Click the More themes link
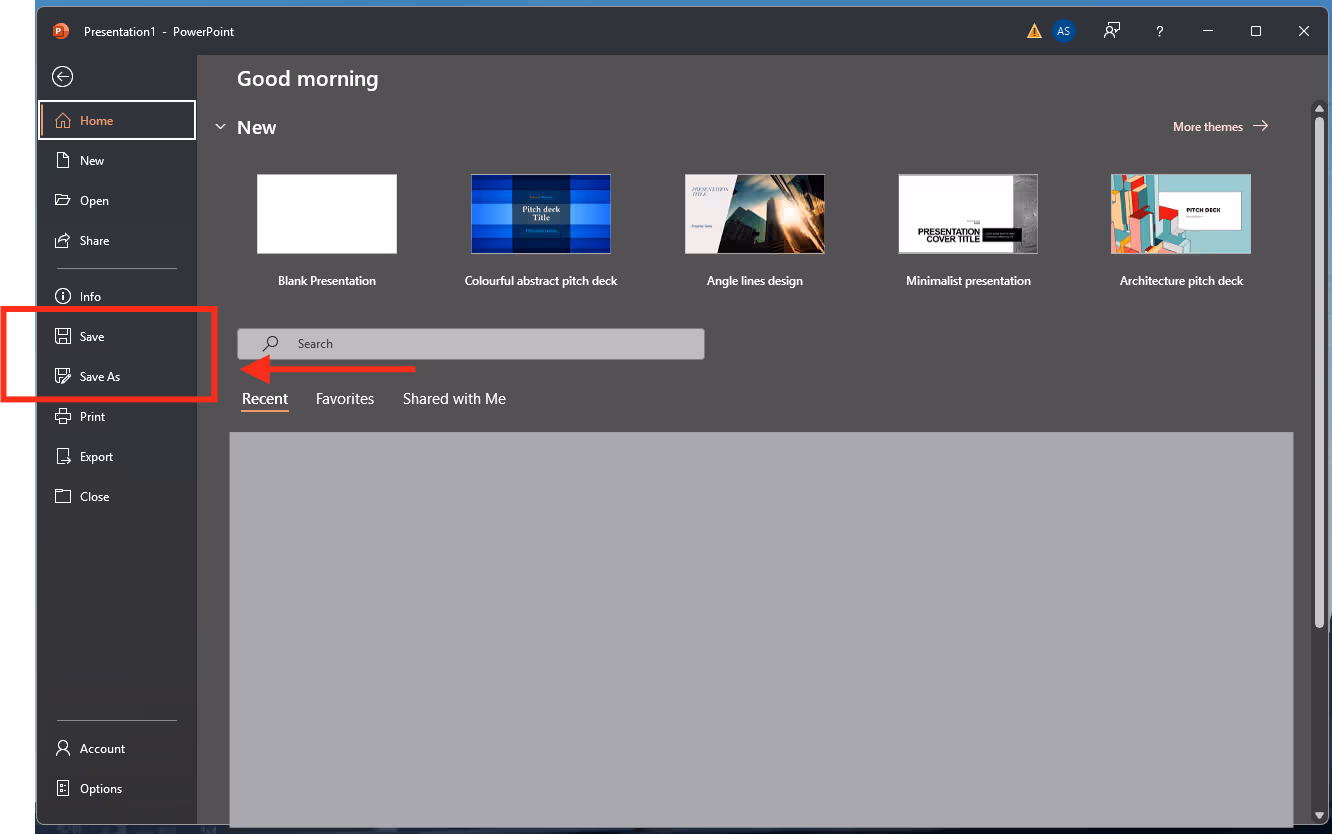Image resolution: width=1332 pixels, height=834 pixels. pyautogui.click(x=1207, y=126)
